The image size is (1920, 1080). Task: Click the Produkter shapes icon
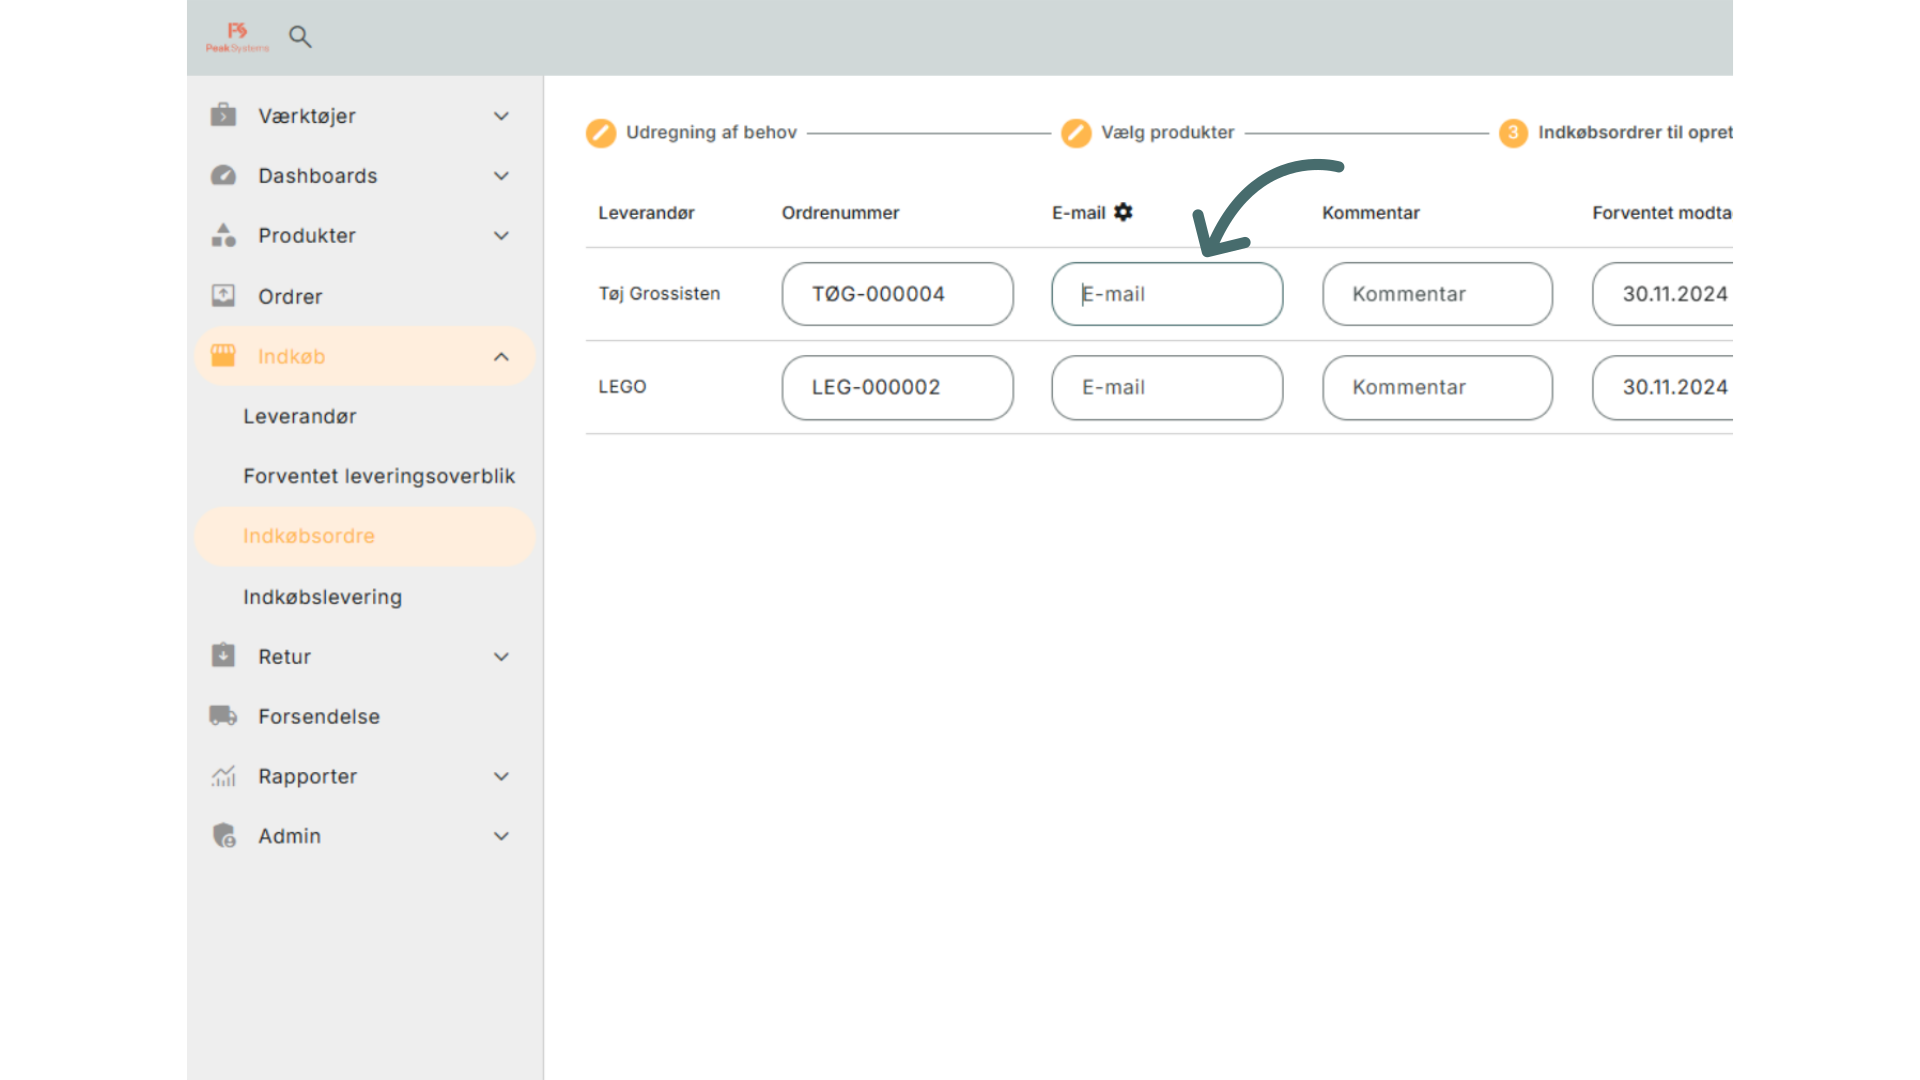click(223, 235)
